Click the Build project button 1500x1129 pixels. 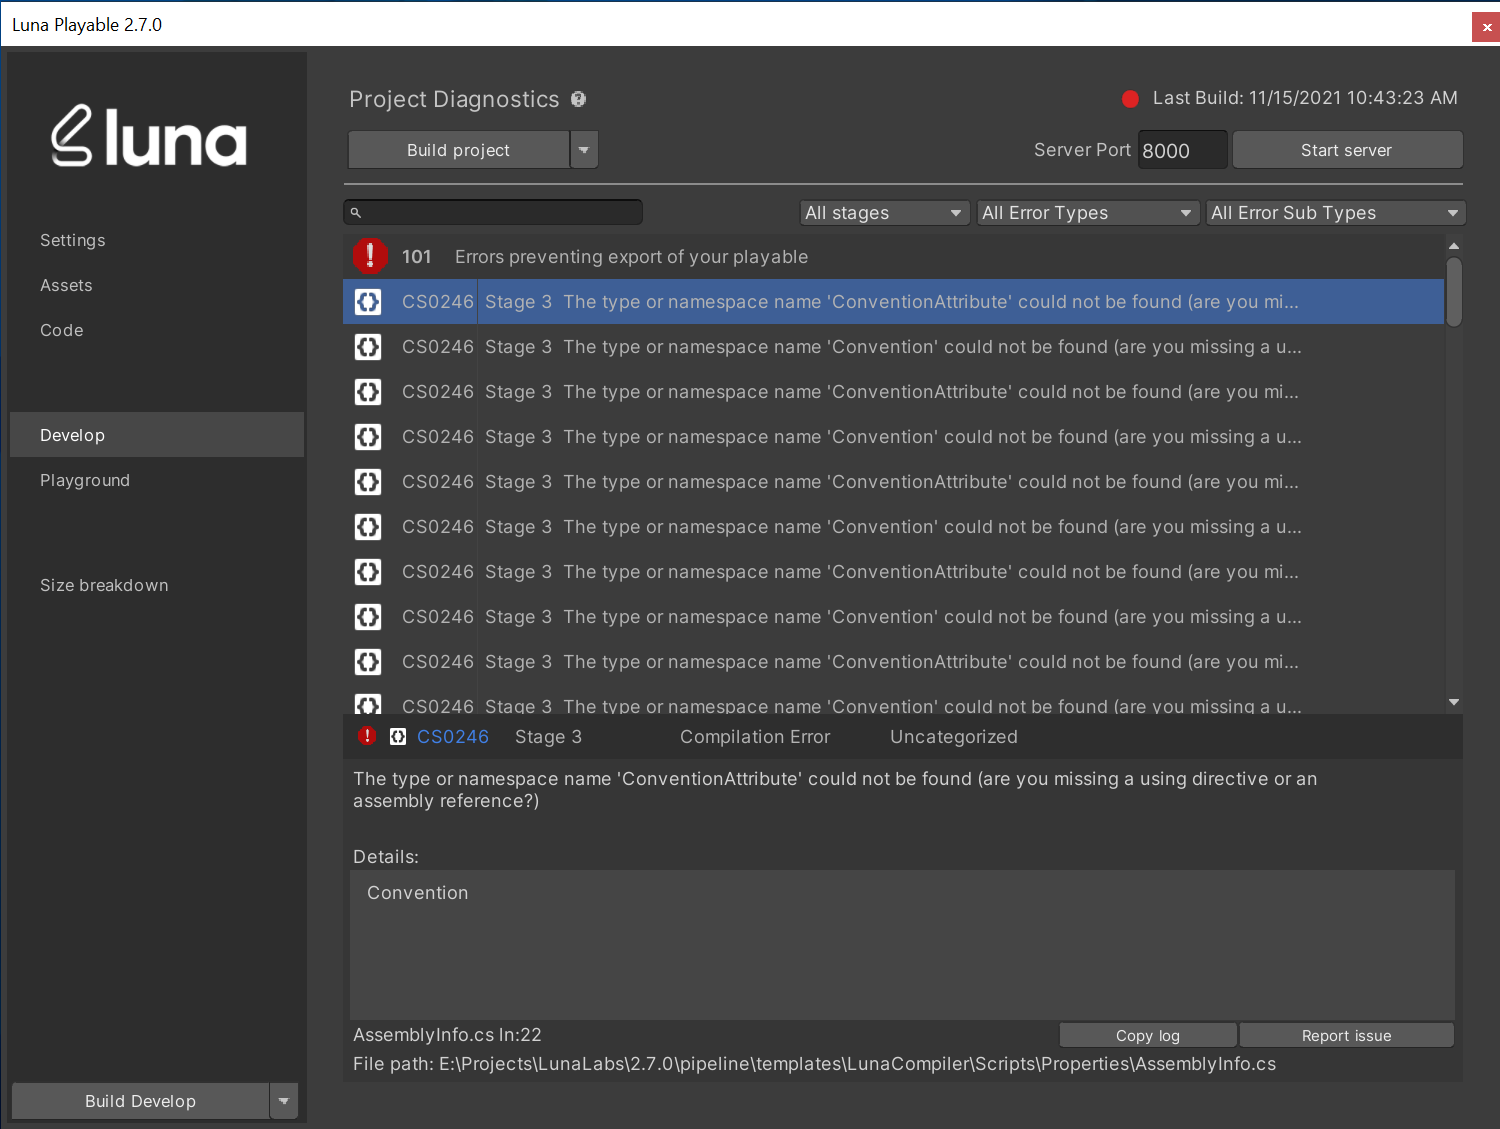click(459, 150)
